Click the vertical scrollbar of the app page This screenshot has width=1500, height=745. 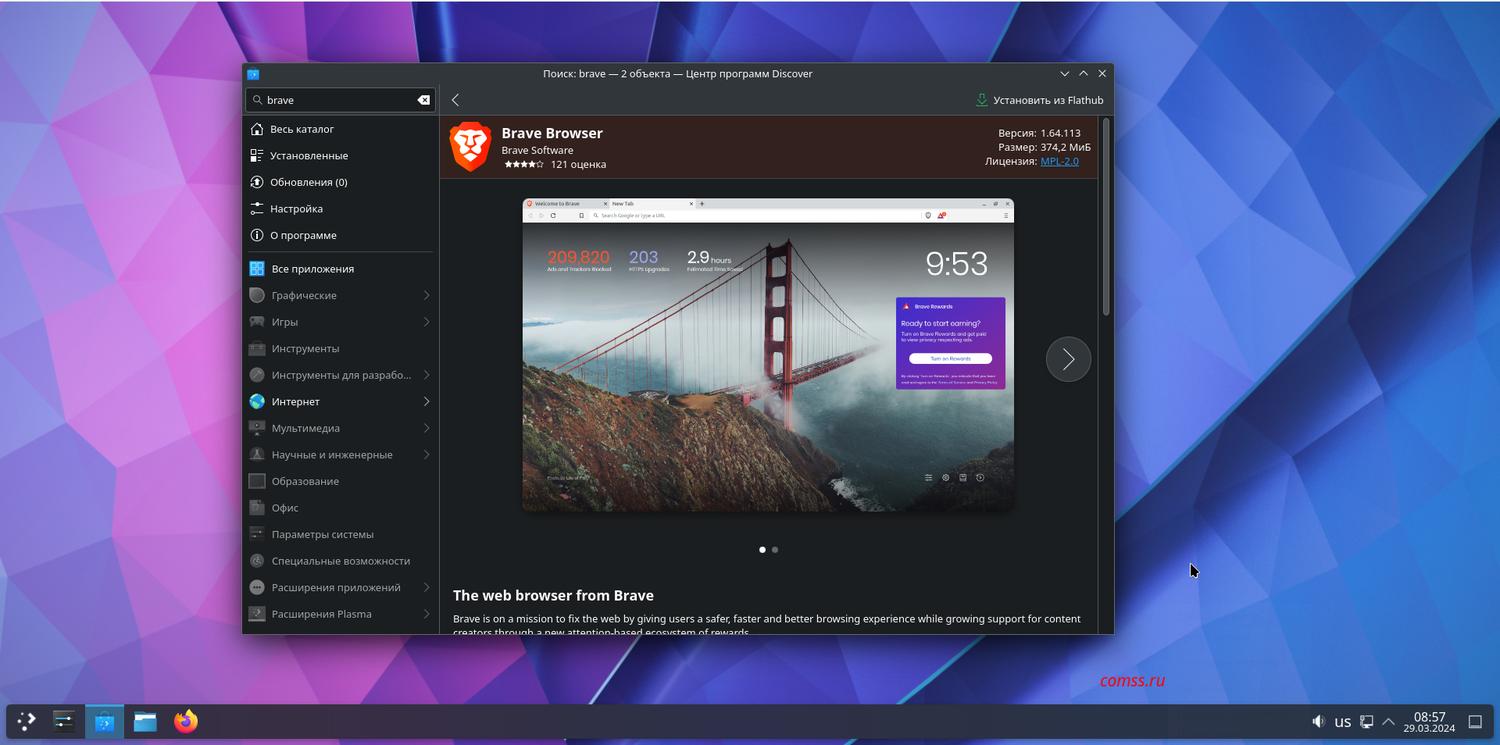(x=1106, y=217)
